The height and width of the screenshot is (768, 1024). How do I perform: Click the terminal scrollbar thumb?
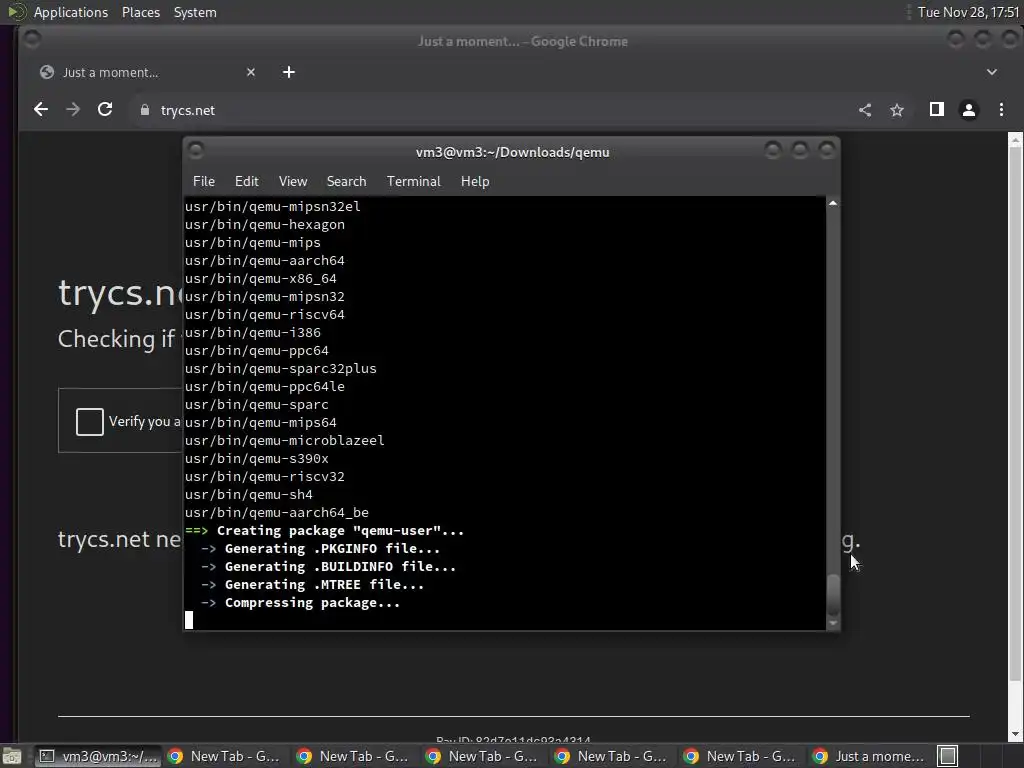833,595
